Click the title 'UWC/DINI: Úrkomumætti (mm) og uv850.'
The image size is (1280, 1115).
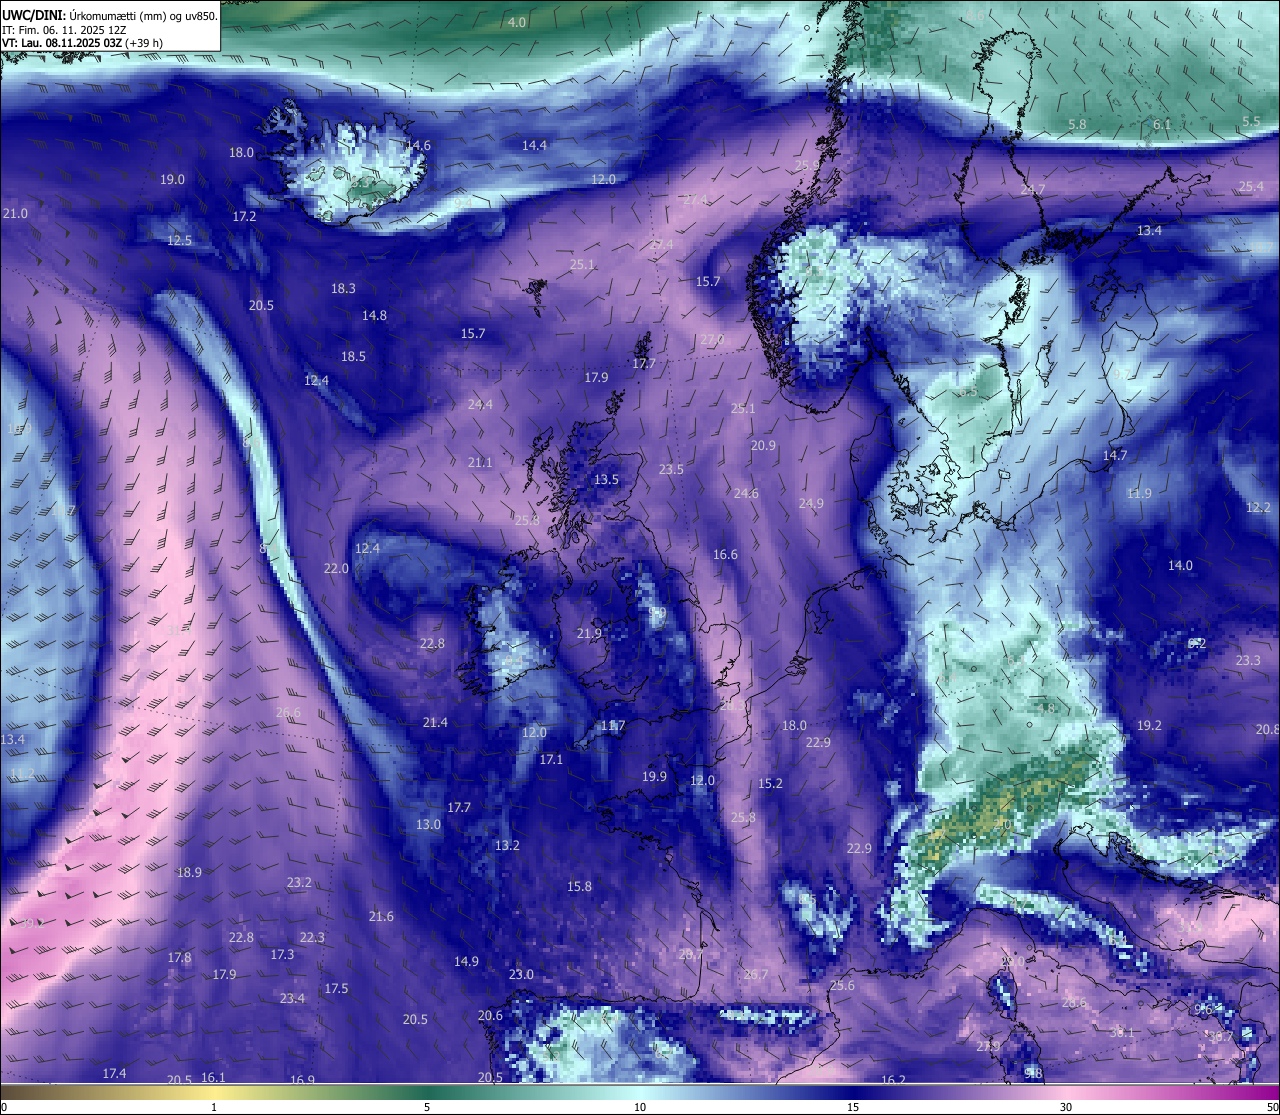[110, 15]
